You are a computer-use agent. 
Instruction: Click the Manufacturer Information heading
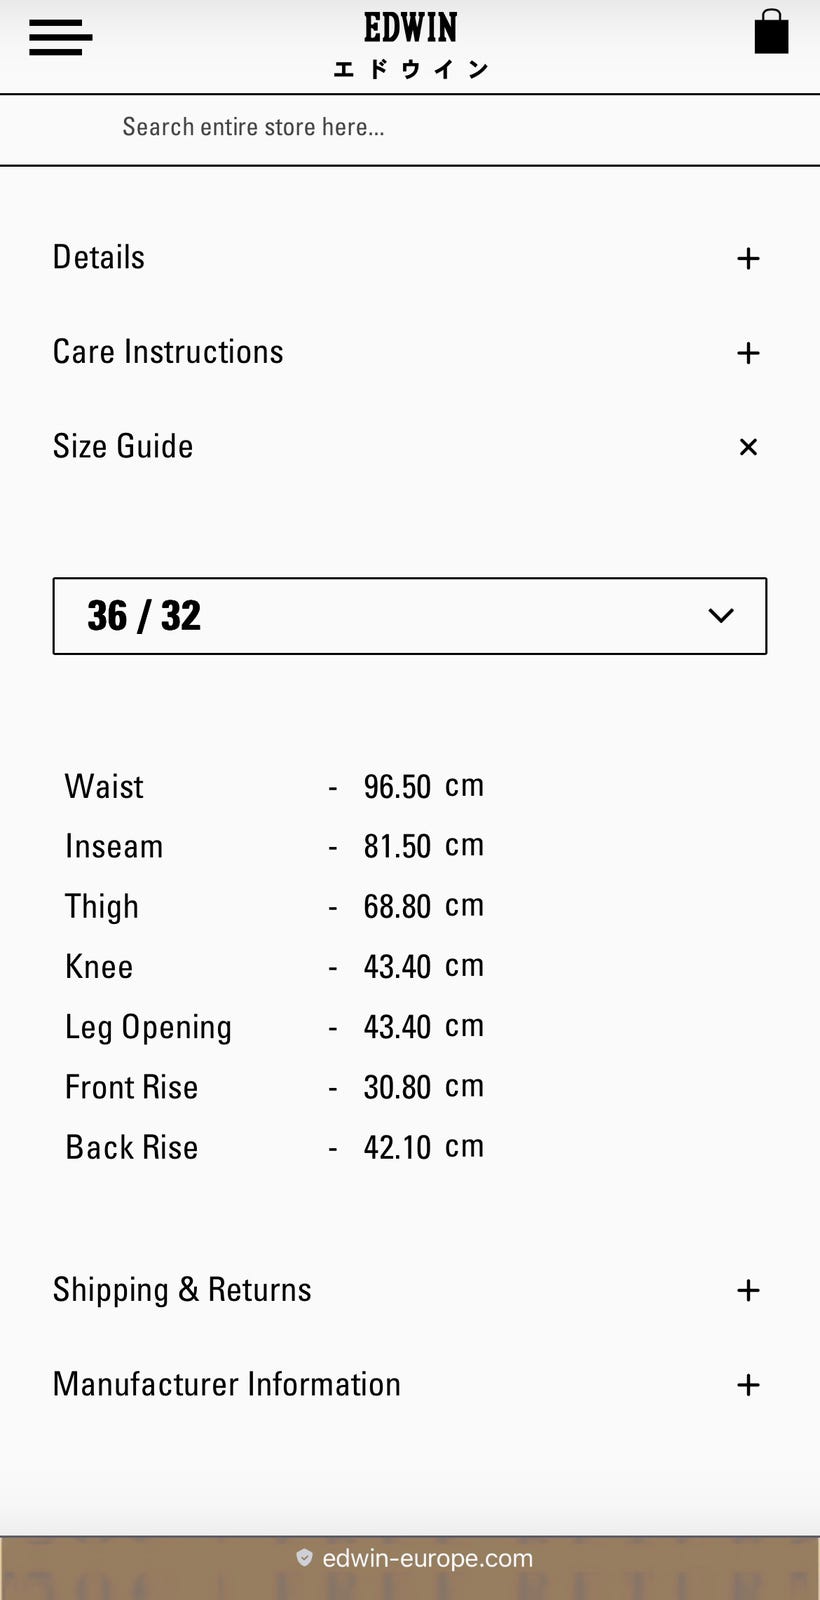coord(227,1384)
